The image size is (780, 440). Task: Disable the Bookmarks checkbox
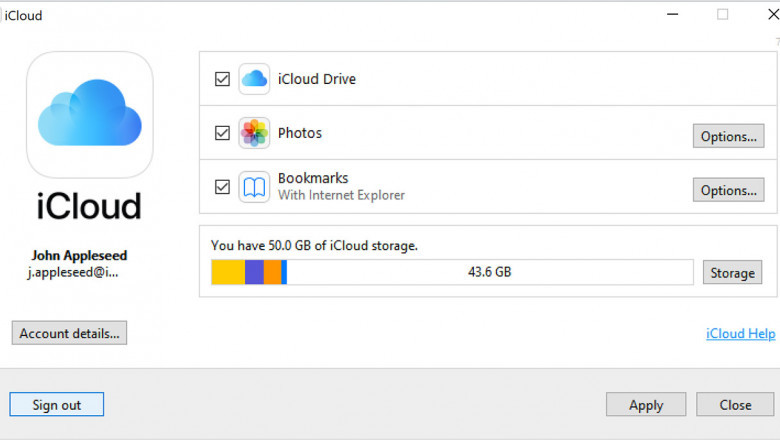point(222,187)
